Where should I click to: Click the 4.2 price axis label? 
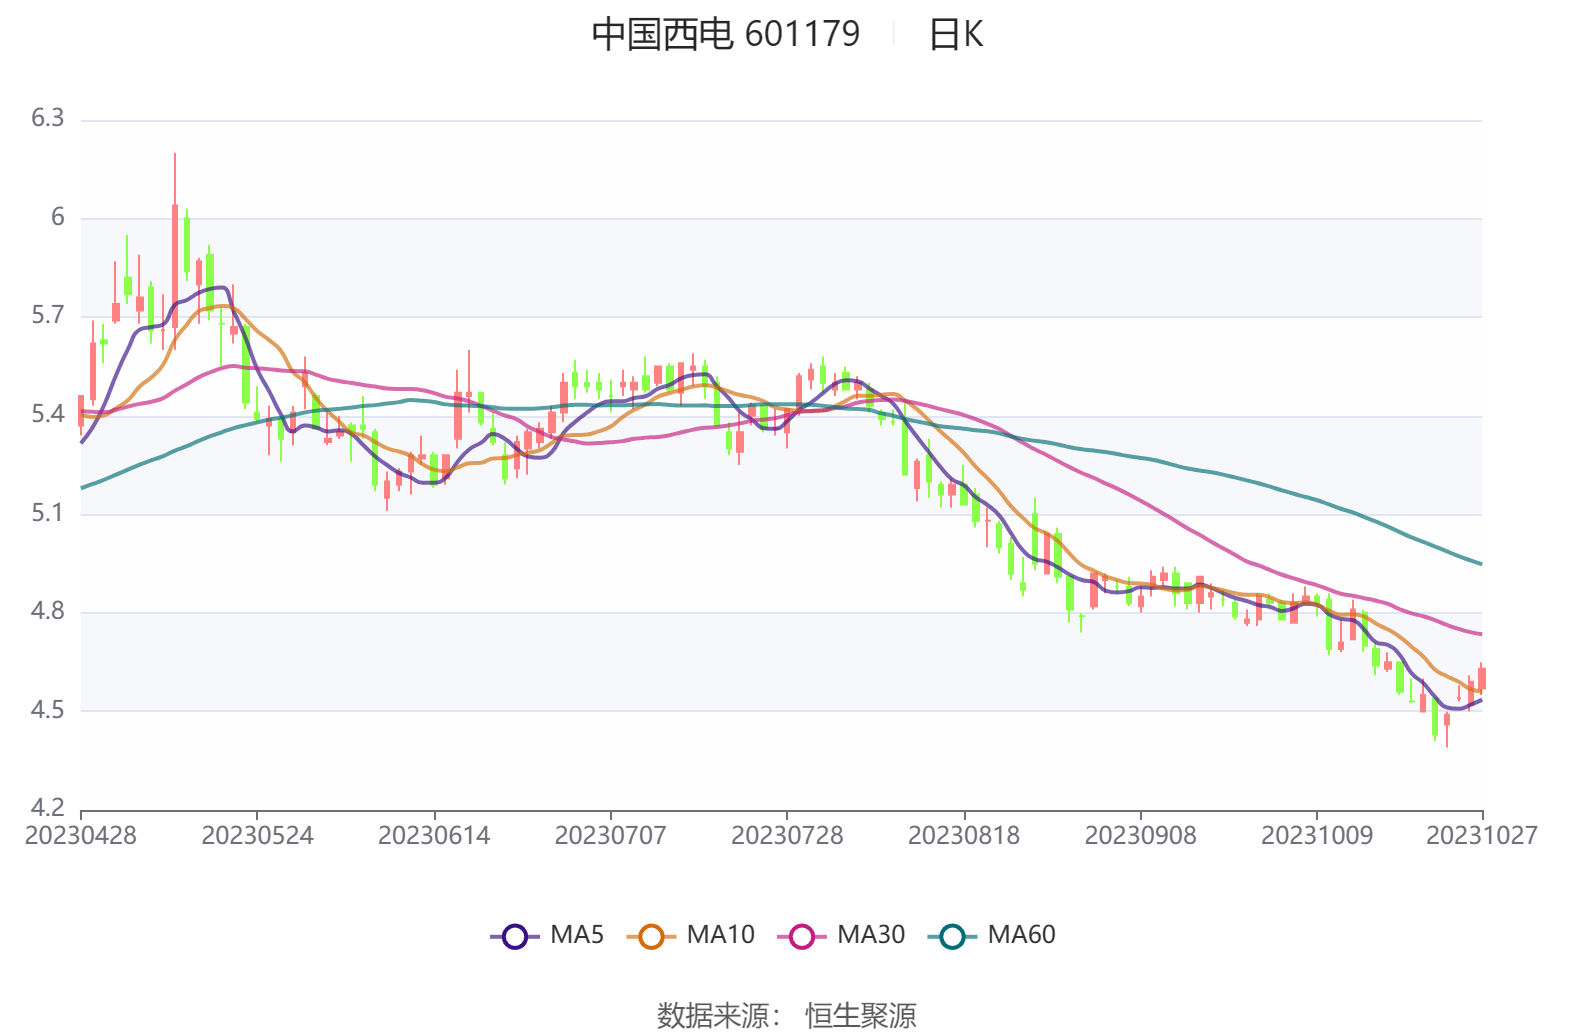pos(47,808)
